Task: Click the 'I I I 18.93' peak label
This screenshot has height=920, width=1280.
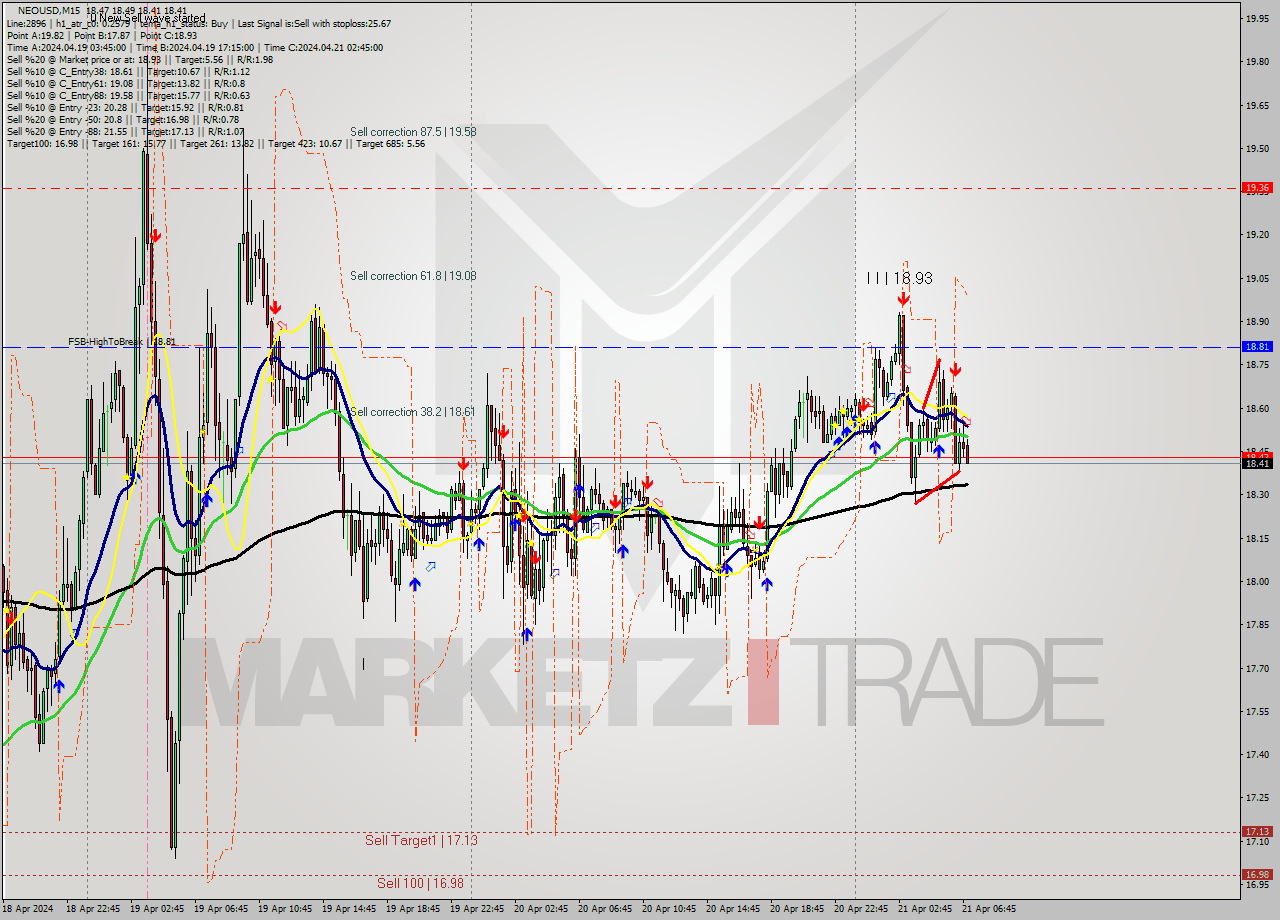Action: (x=900, y=278)
